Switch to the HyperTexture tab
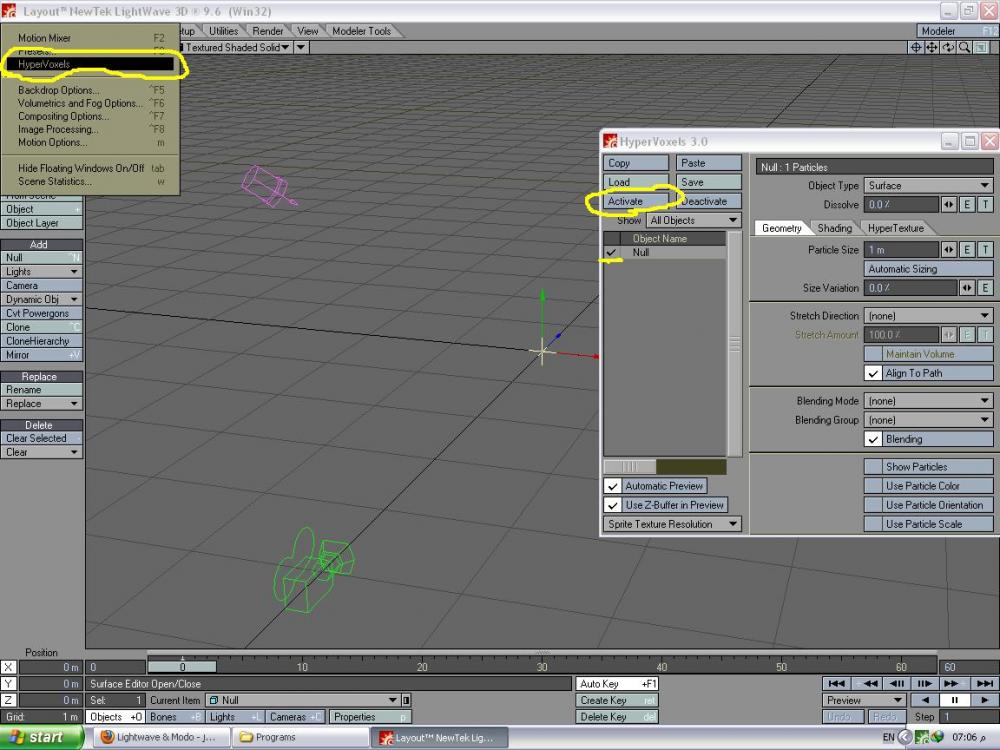Image resolution: width=1000 pixels, height=750 pixels. coord(895,228)
